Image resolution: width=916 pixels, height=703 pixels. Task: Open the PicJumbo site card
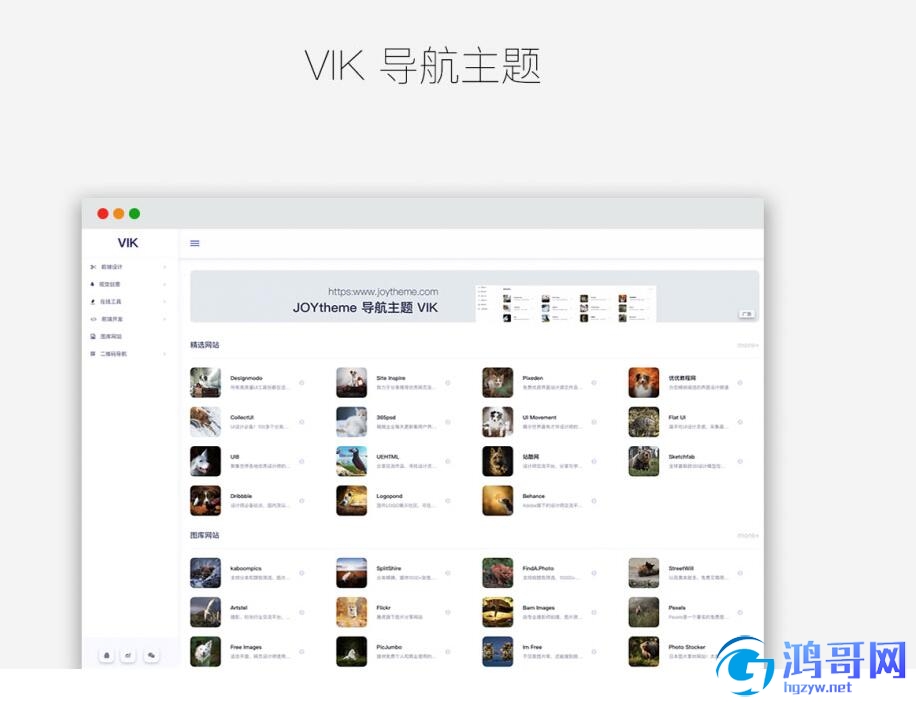point(394,652)
